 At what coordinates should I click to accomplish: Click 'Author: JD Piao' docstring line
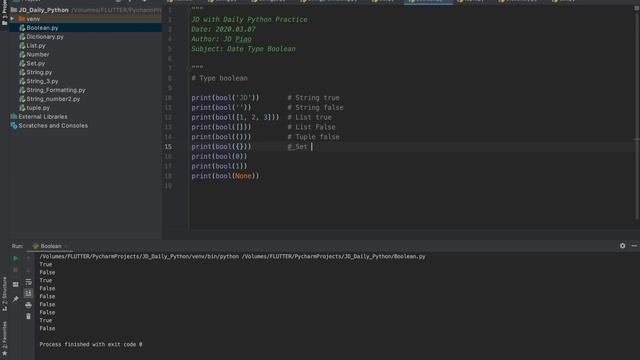coord(221,39)
